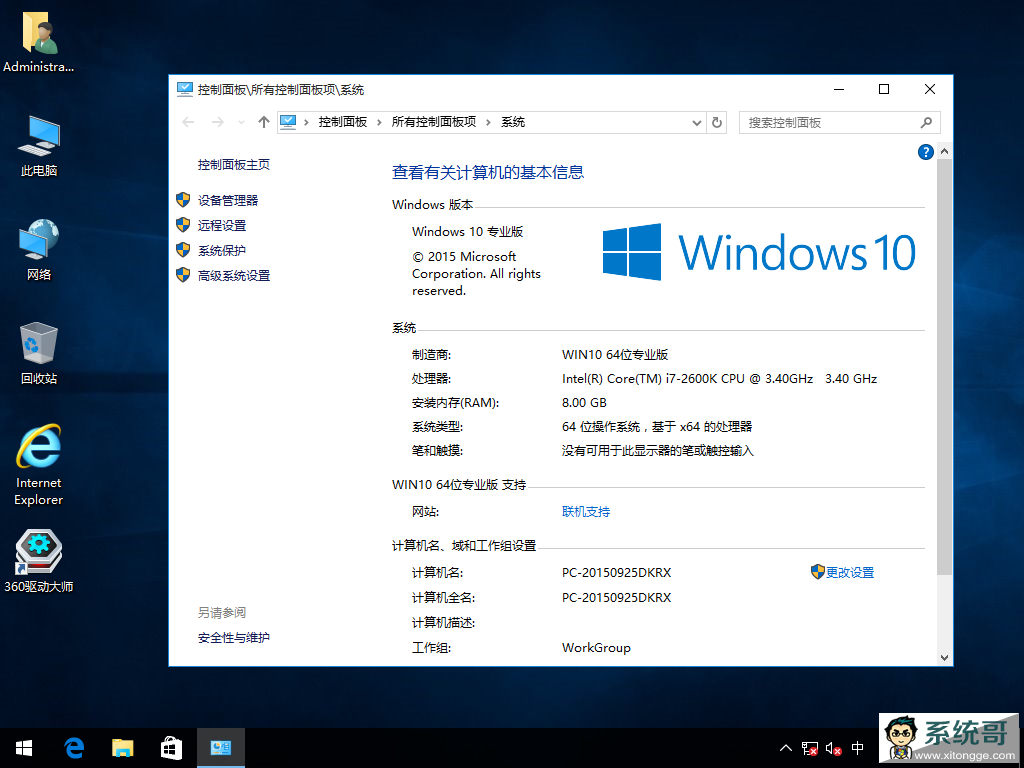Open the Windows Start menu
1024x768 pixels.
click(x=24, y=748)
